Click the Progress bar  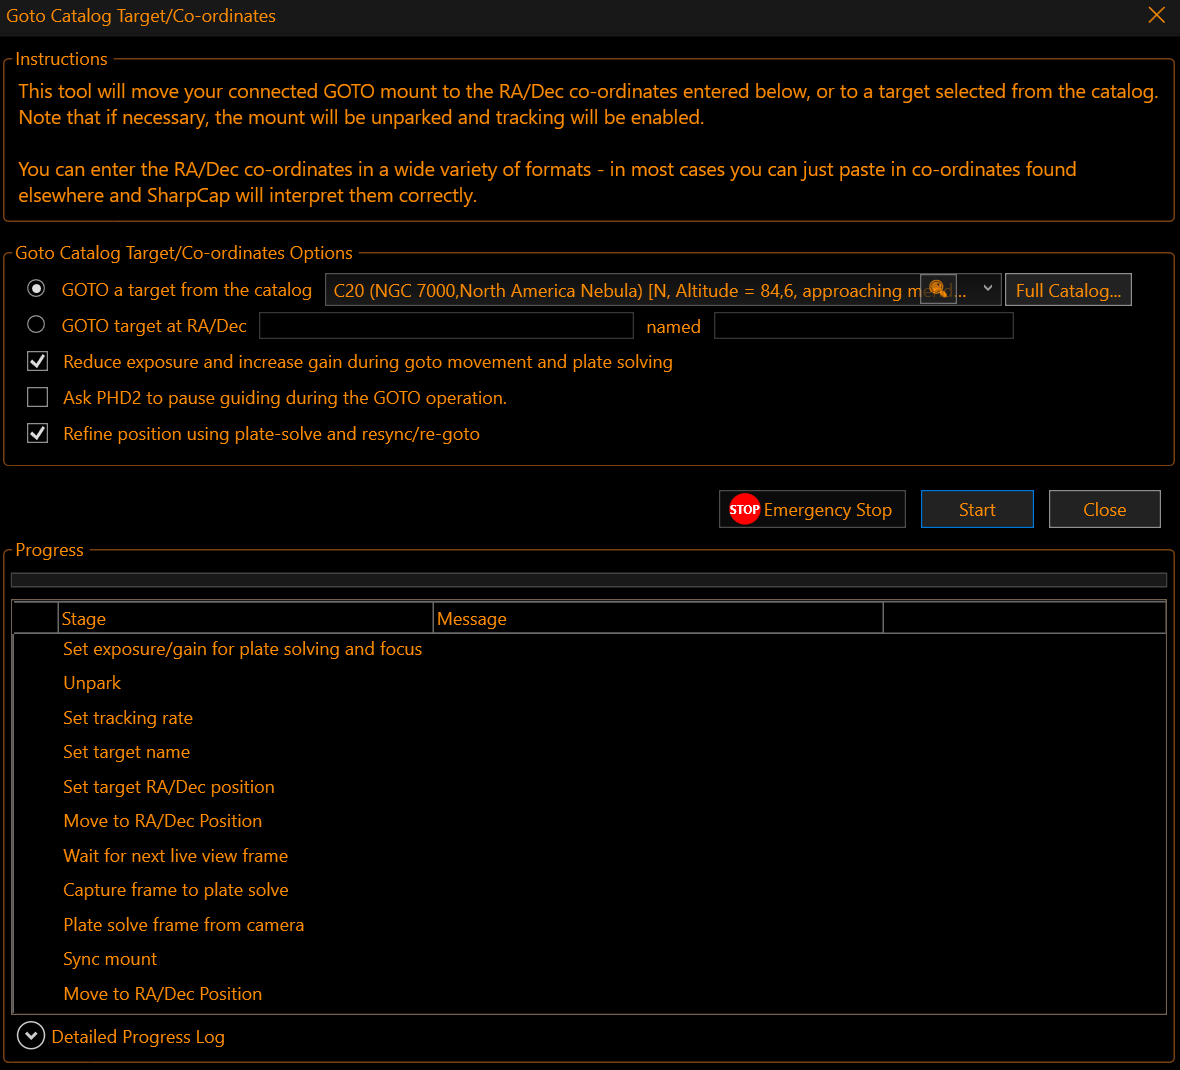tap(588, 579)
